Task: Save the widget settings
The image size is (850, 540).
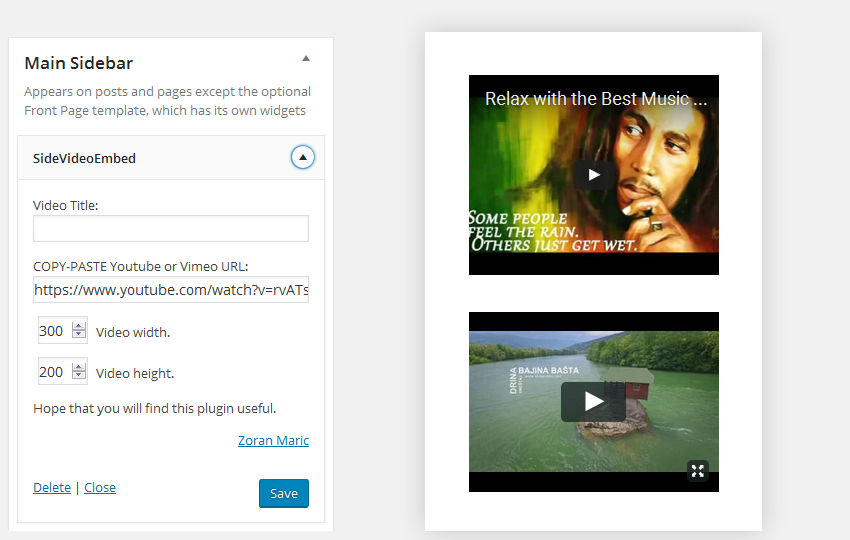Action: [284, 493]
